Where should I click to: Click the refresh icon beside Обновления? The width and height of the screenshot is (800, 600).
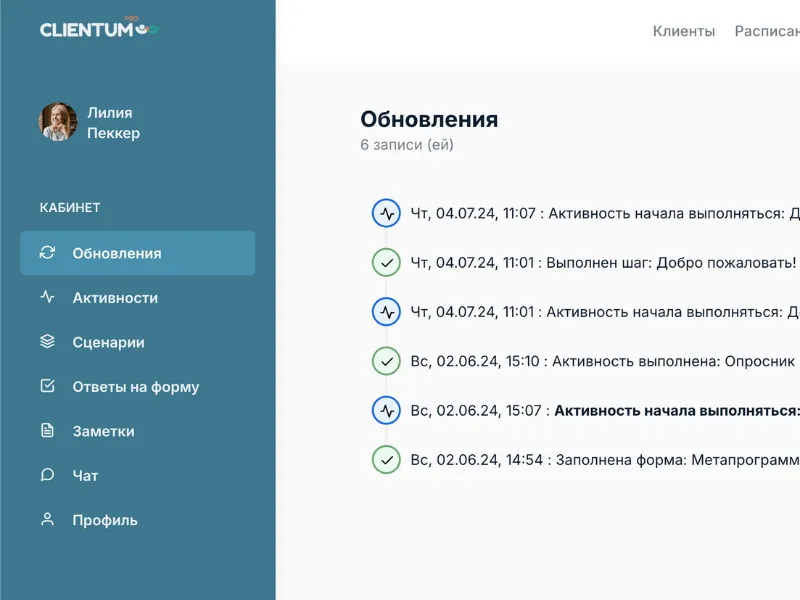(47, 253)
